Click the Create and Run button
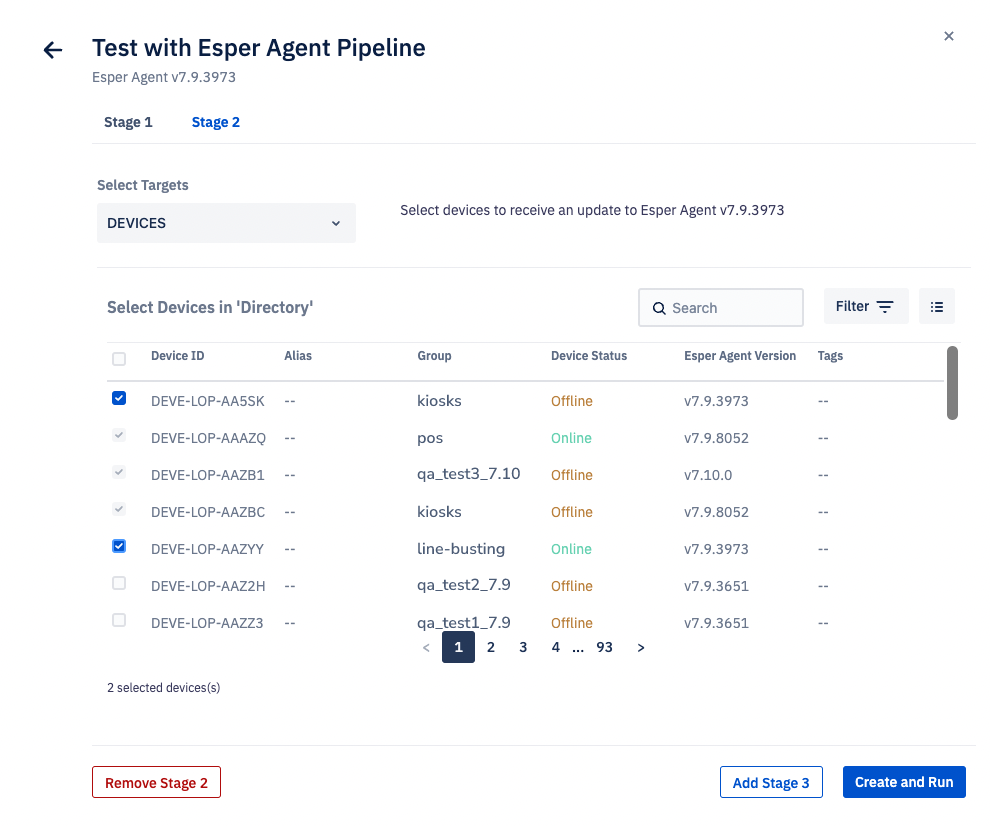The width and height of the screenshot is (990, 826). (903, 782)
